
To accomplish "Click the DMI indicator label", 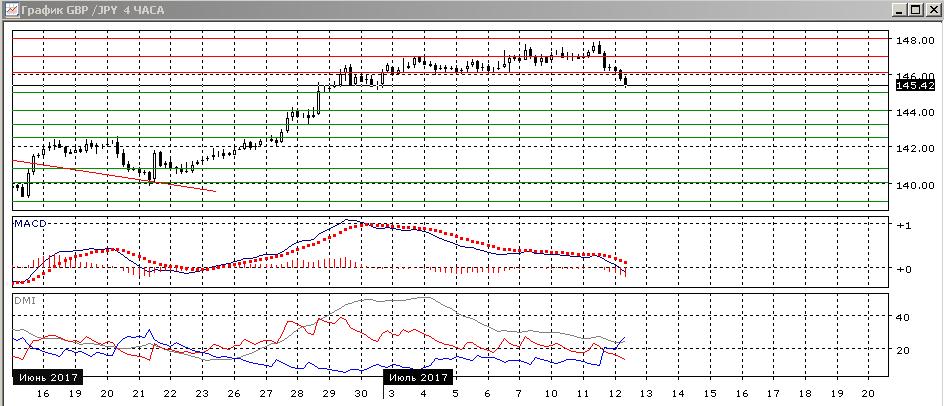I will pyautogui.click(x=25, y=300).
